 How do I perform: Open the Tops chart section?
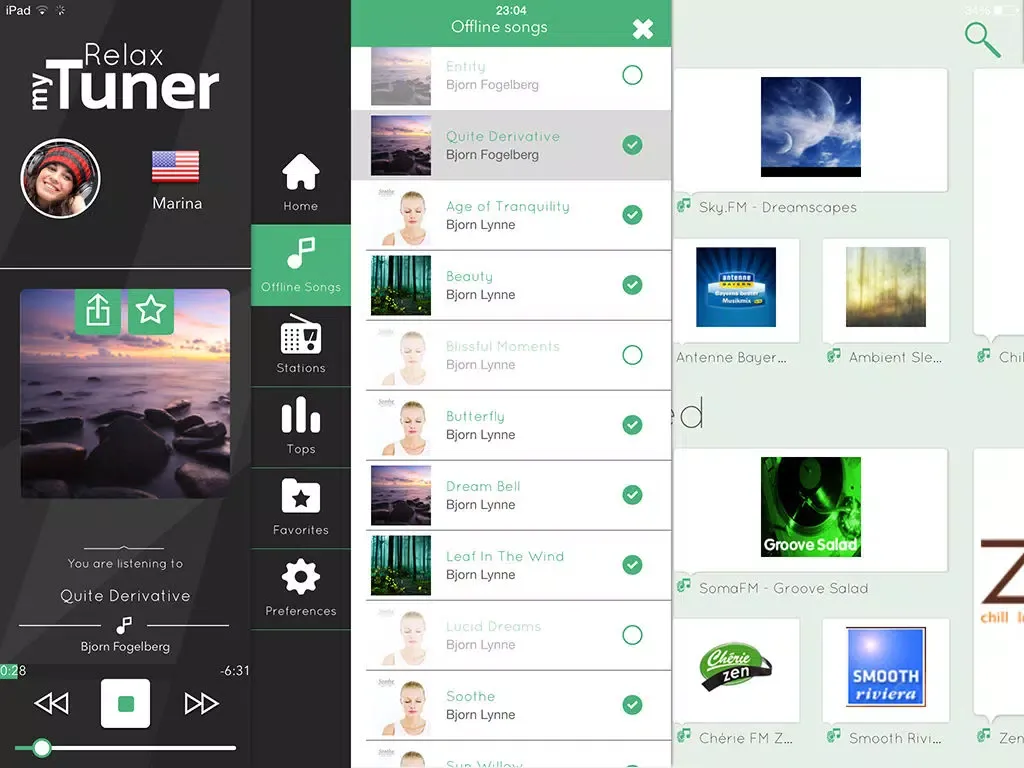point(300,427)
